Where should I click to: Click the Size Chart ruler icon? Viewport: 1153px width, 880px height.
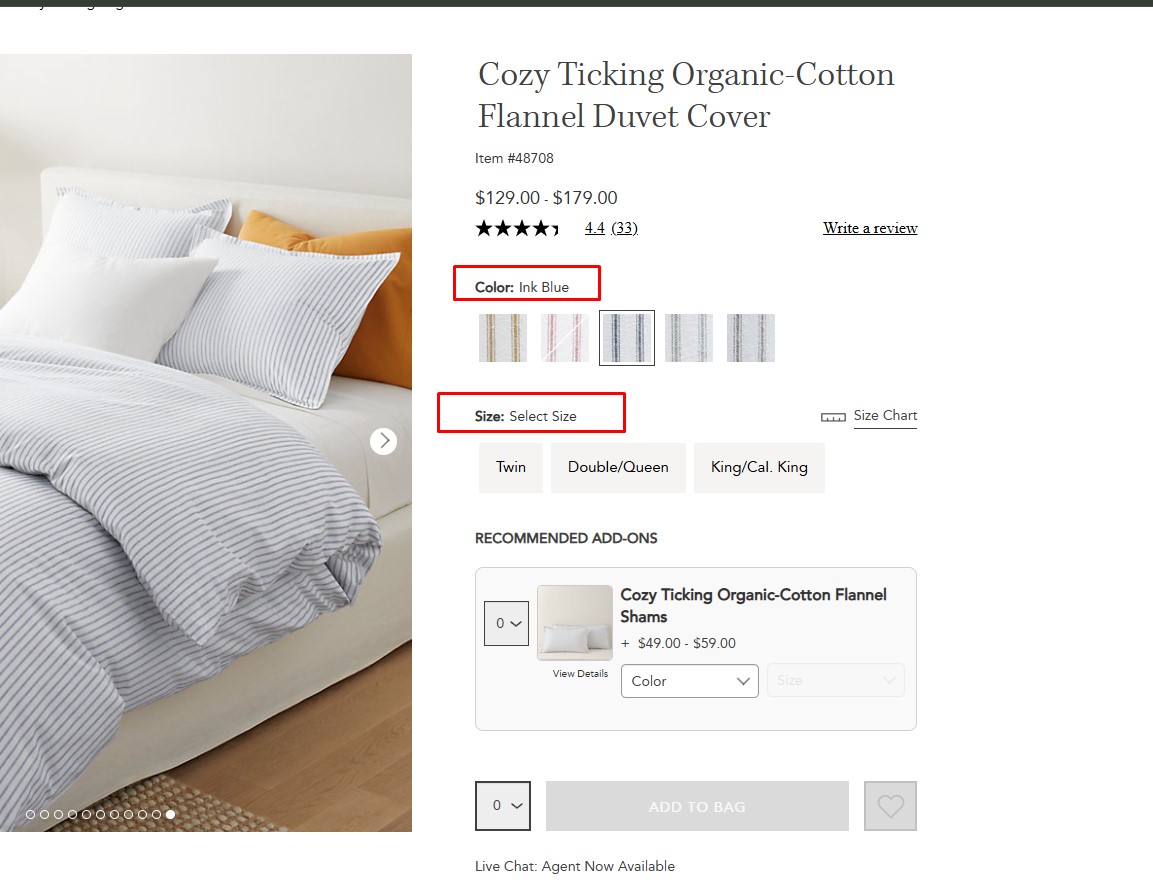pos(833,417)
